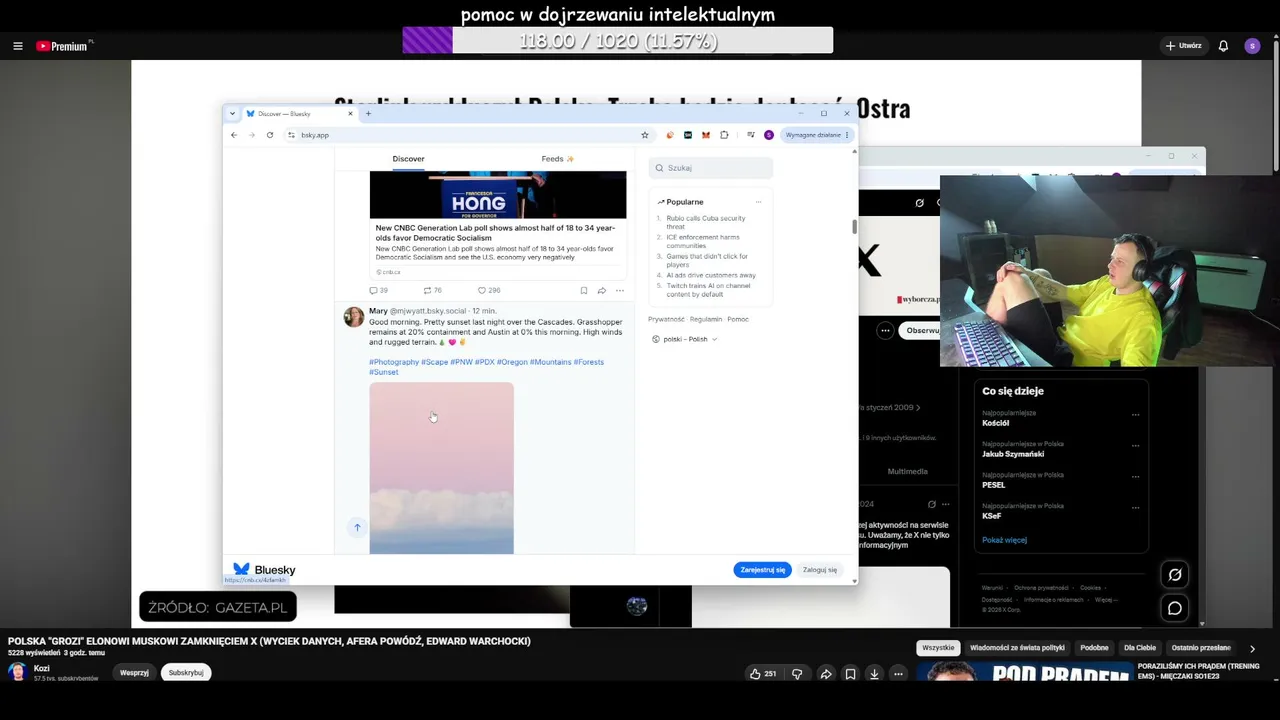The image size is (1280, 720).
Task: Open trend Rubio calls Cuba security threat
Action: [x=706, y=222]
